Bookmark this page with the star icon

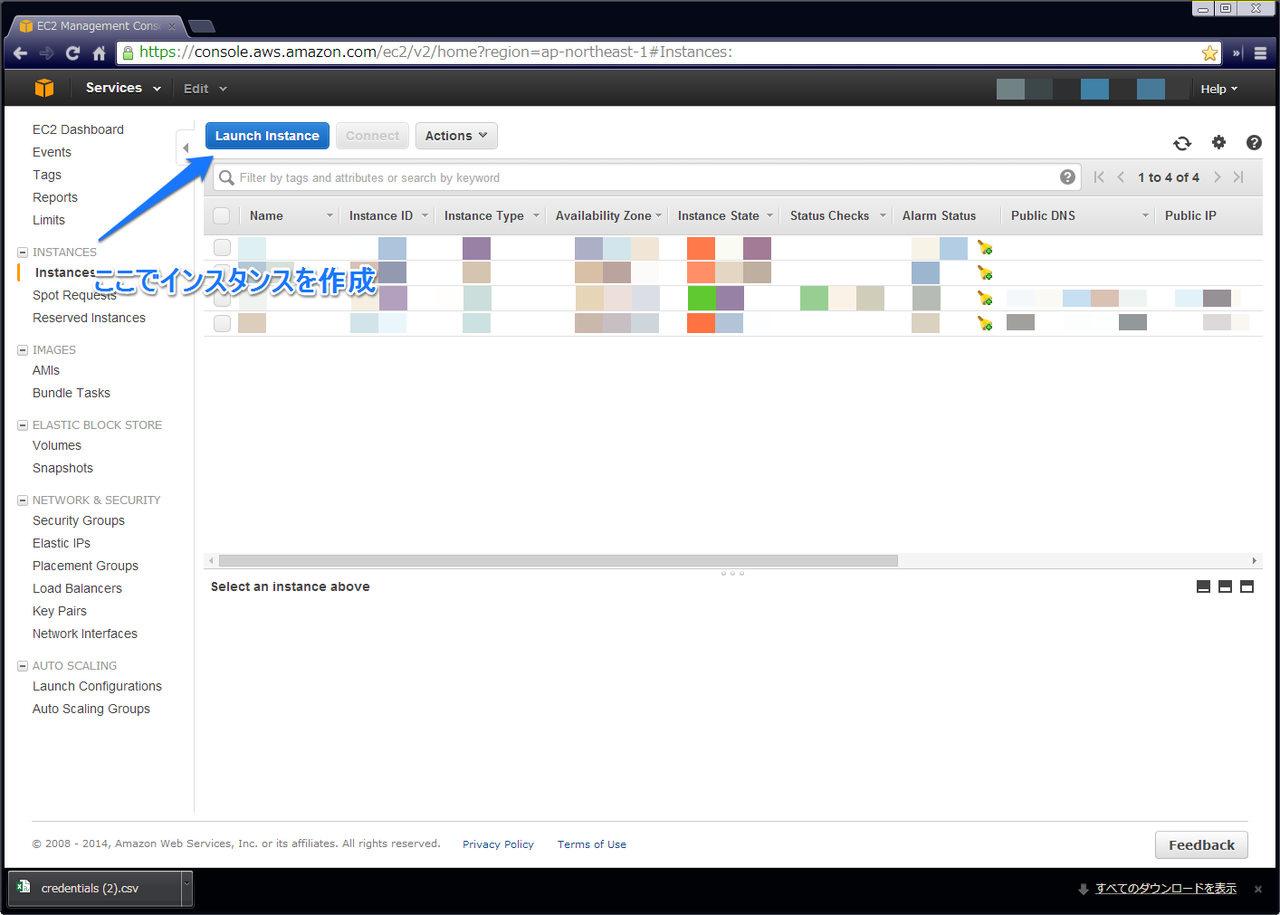1209,53
